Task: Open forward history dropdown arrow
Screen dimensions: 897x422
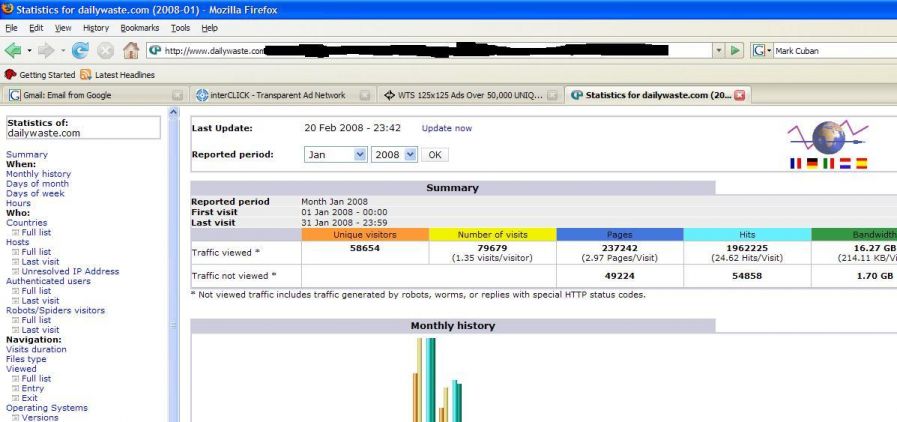Action: 62,51
